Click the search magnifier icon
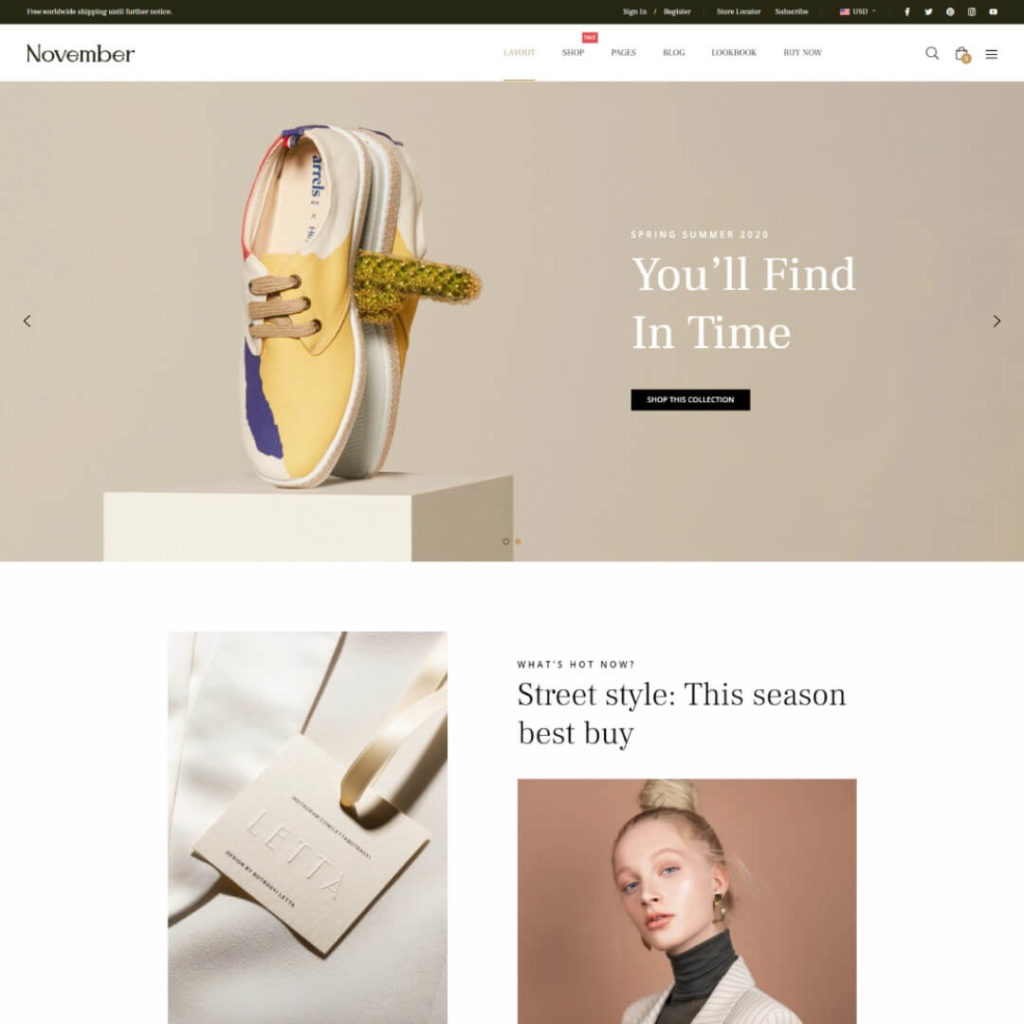 coord(932,53)
